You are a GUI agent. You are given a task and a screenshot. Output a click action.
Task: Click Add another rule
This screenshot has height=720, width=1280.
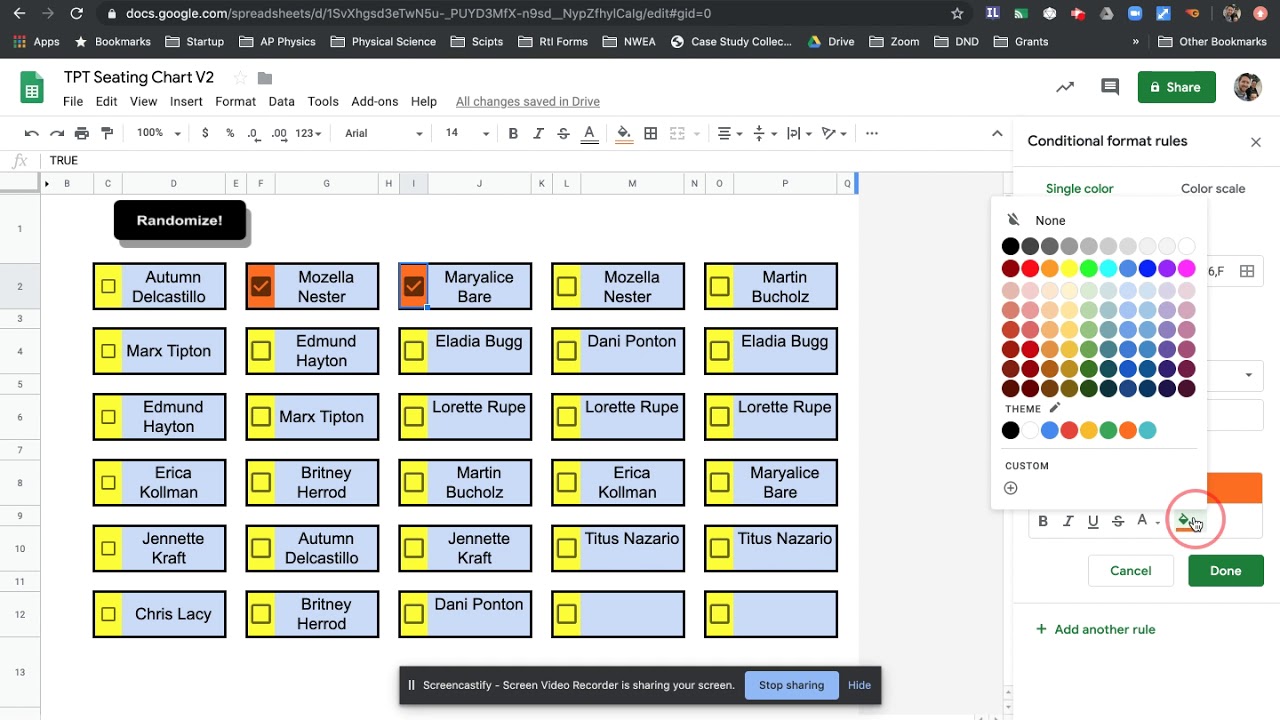[1095, 629]
